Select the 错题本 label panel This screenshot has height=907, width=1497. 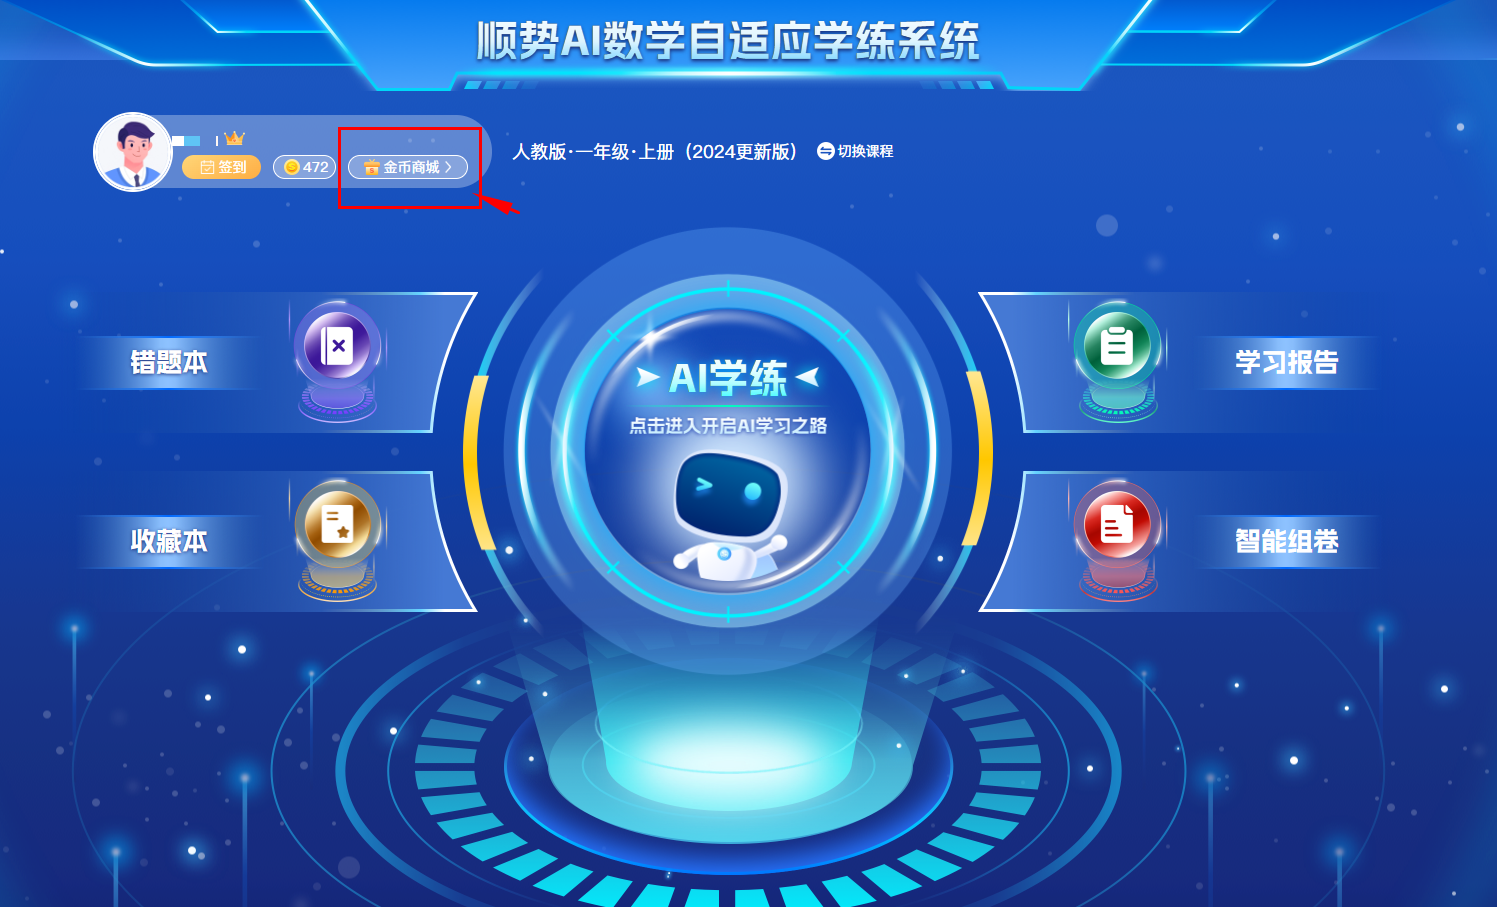point(169,362)
